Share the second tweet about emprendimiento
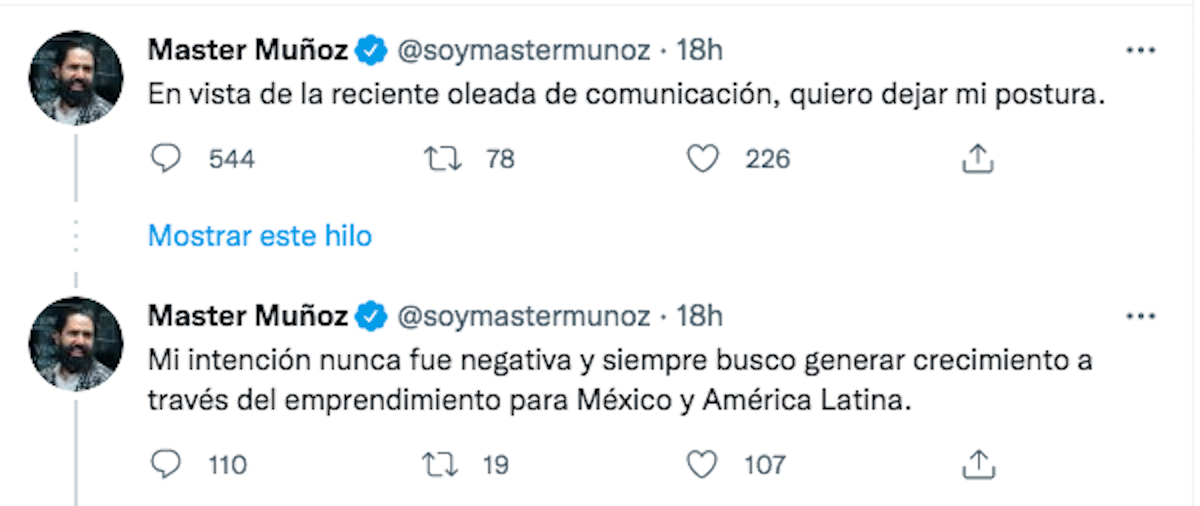The width and height of the screenshot is (1200, 506). pyautogui.click(x=976, y=464)
